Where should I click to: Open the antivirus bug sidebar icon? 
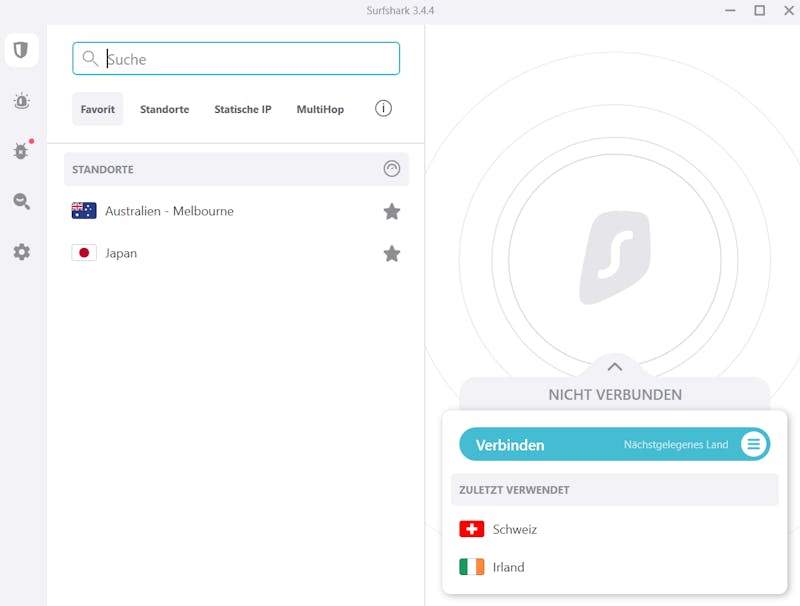(x=21, y=151)
